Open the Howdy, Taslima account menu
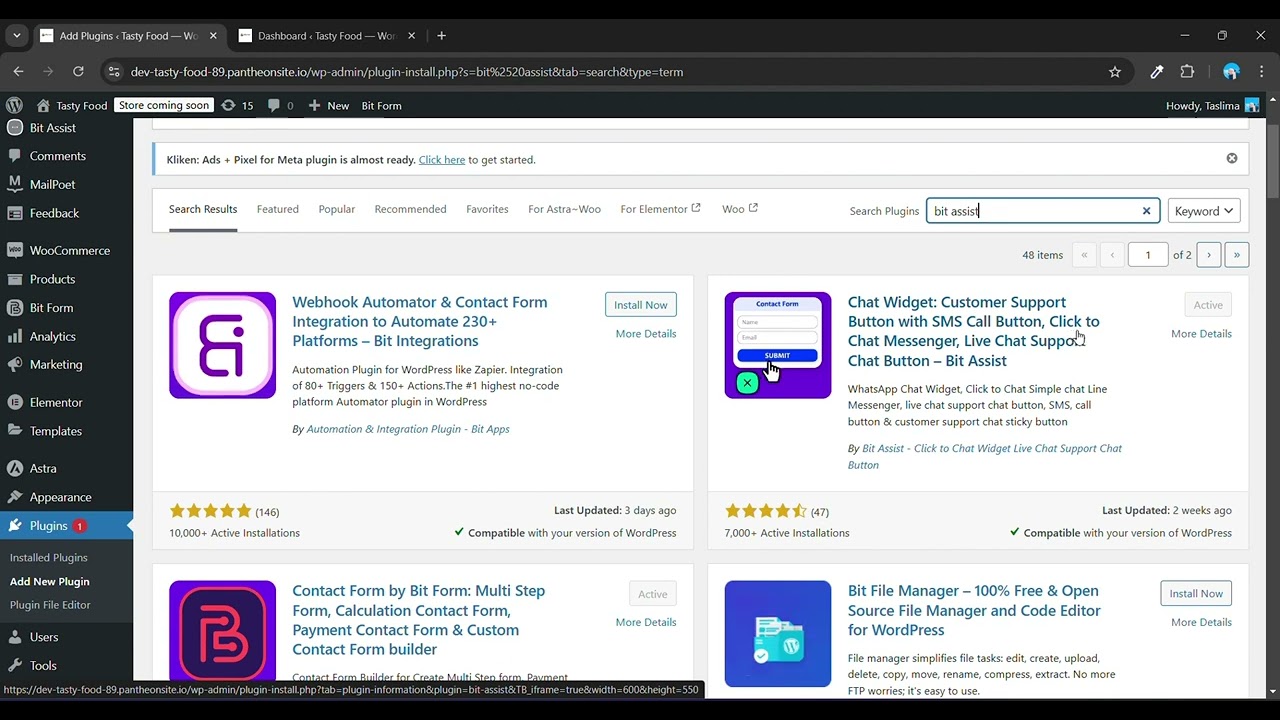1280x720 pixels. click(1212, 105)
